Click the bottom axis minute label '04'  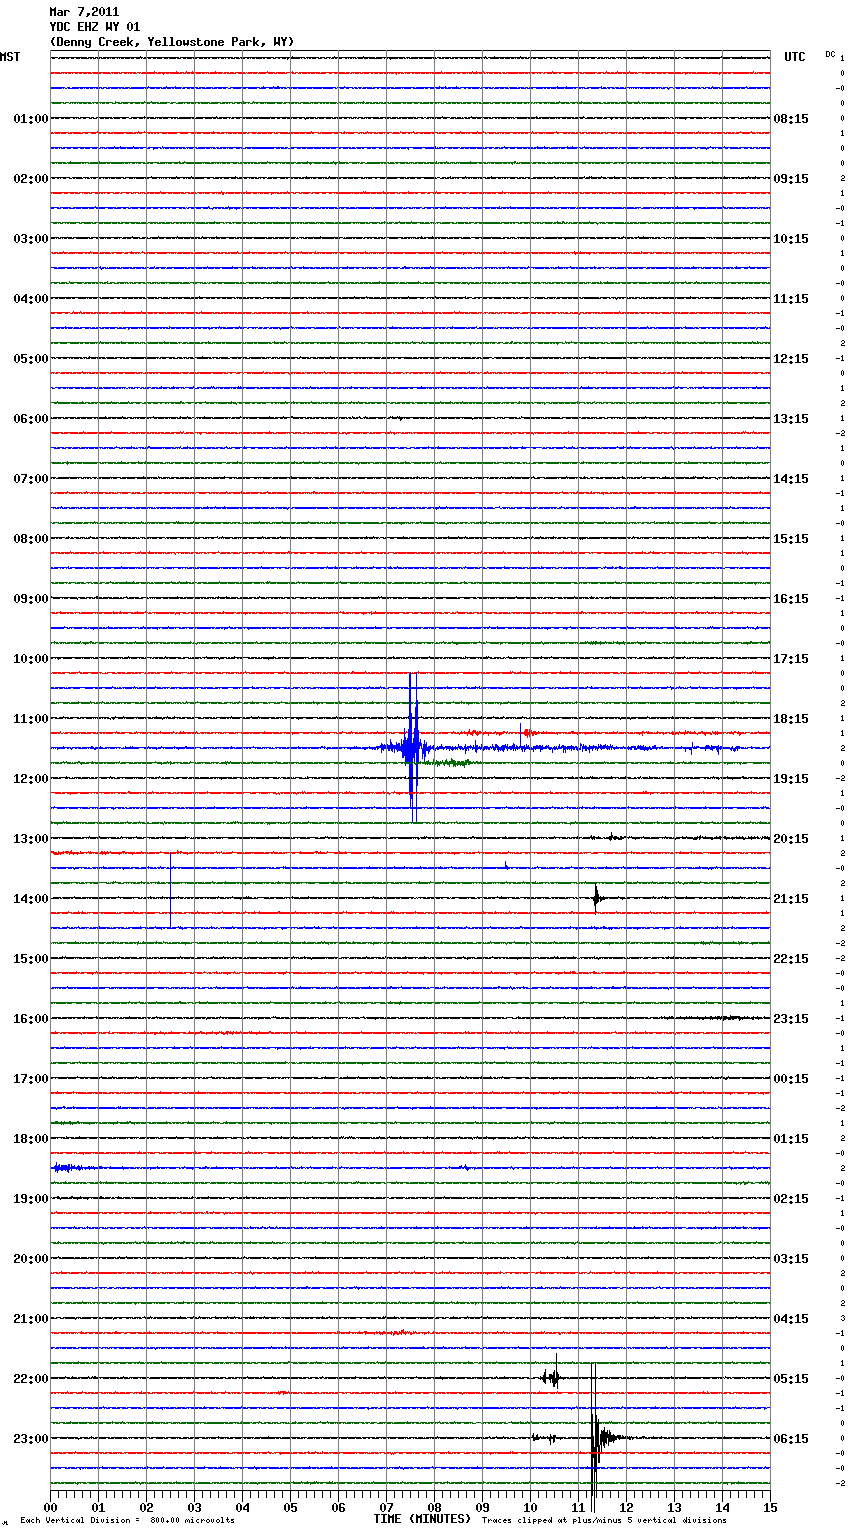(x=242, y=1507)
